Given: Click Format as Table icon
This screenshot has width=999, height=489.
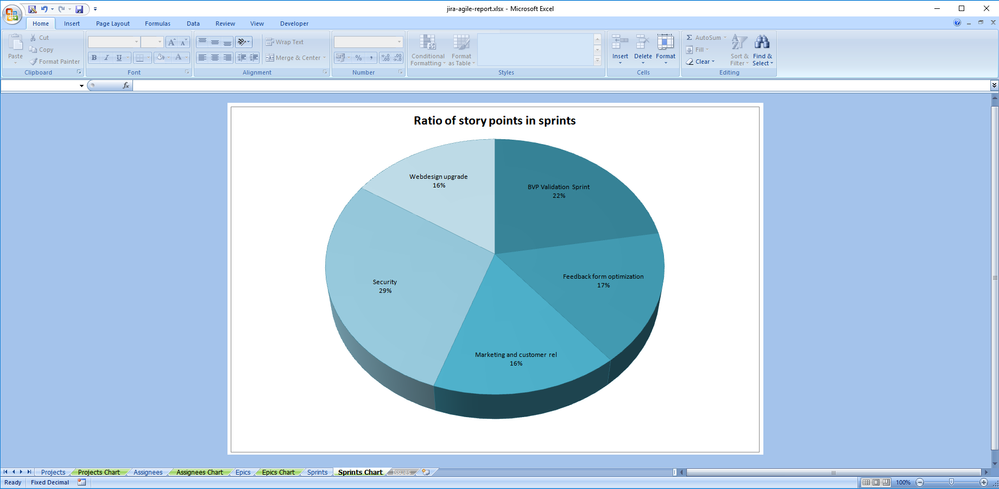Looking at the screenshot, I should [461, 43].
